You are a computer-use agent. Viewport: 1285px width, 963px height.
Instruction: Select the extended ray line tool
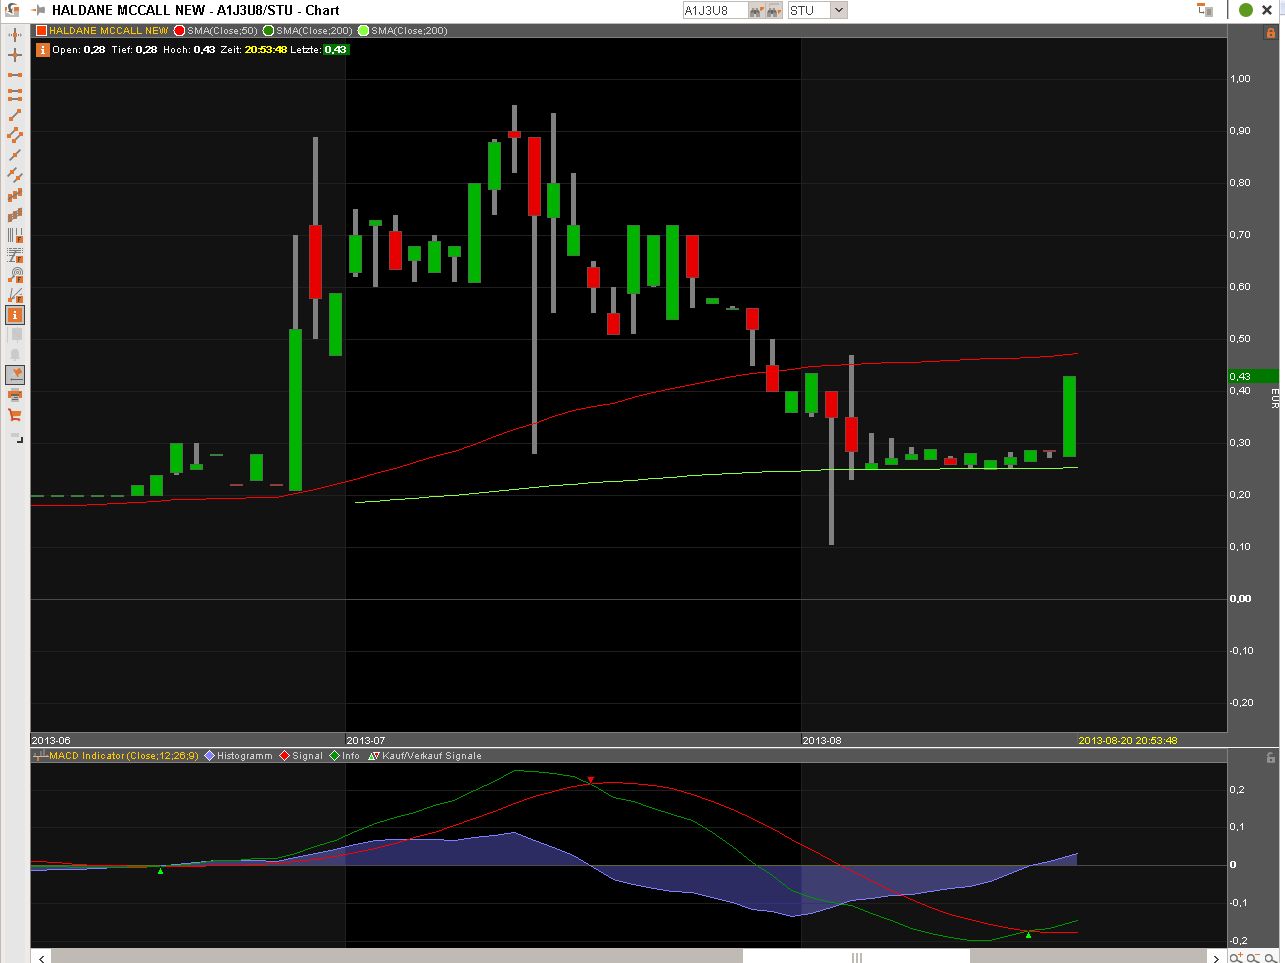[15, 155]
